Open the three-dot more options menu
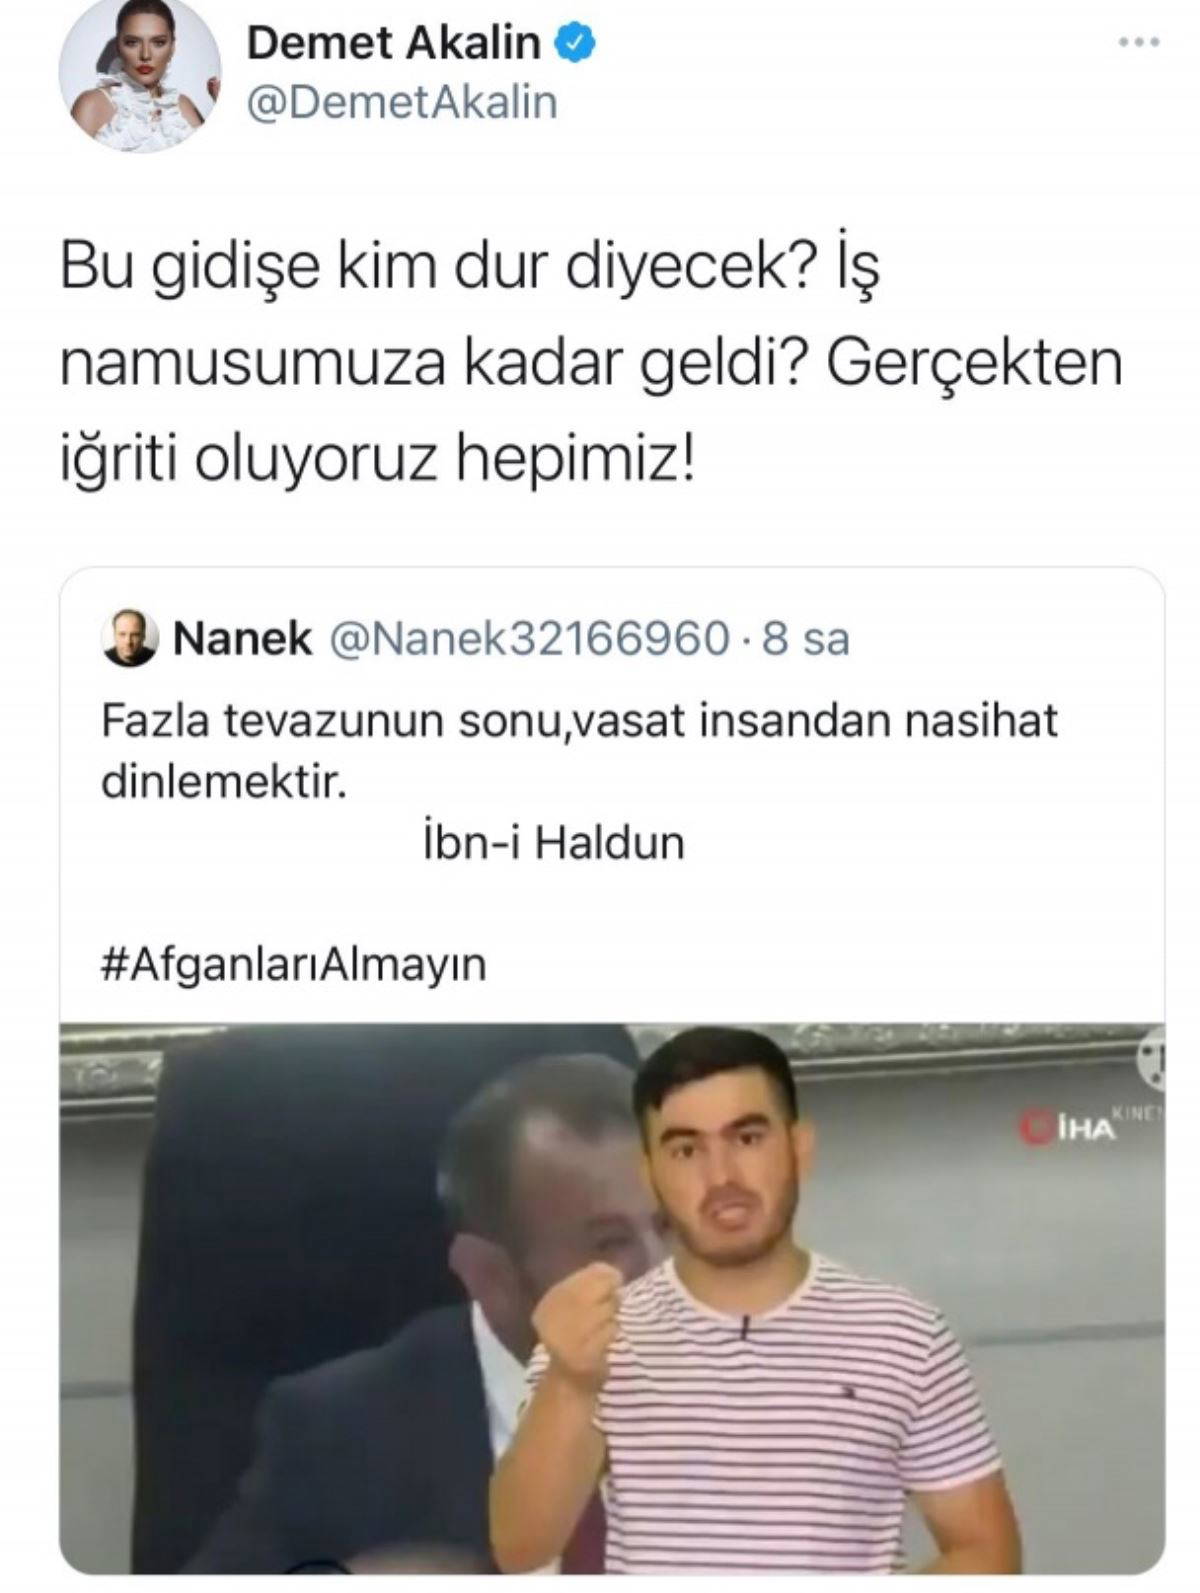Viewport: 1200px width, 1593px height. point(1139,42)
